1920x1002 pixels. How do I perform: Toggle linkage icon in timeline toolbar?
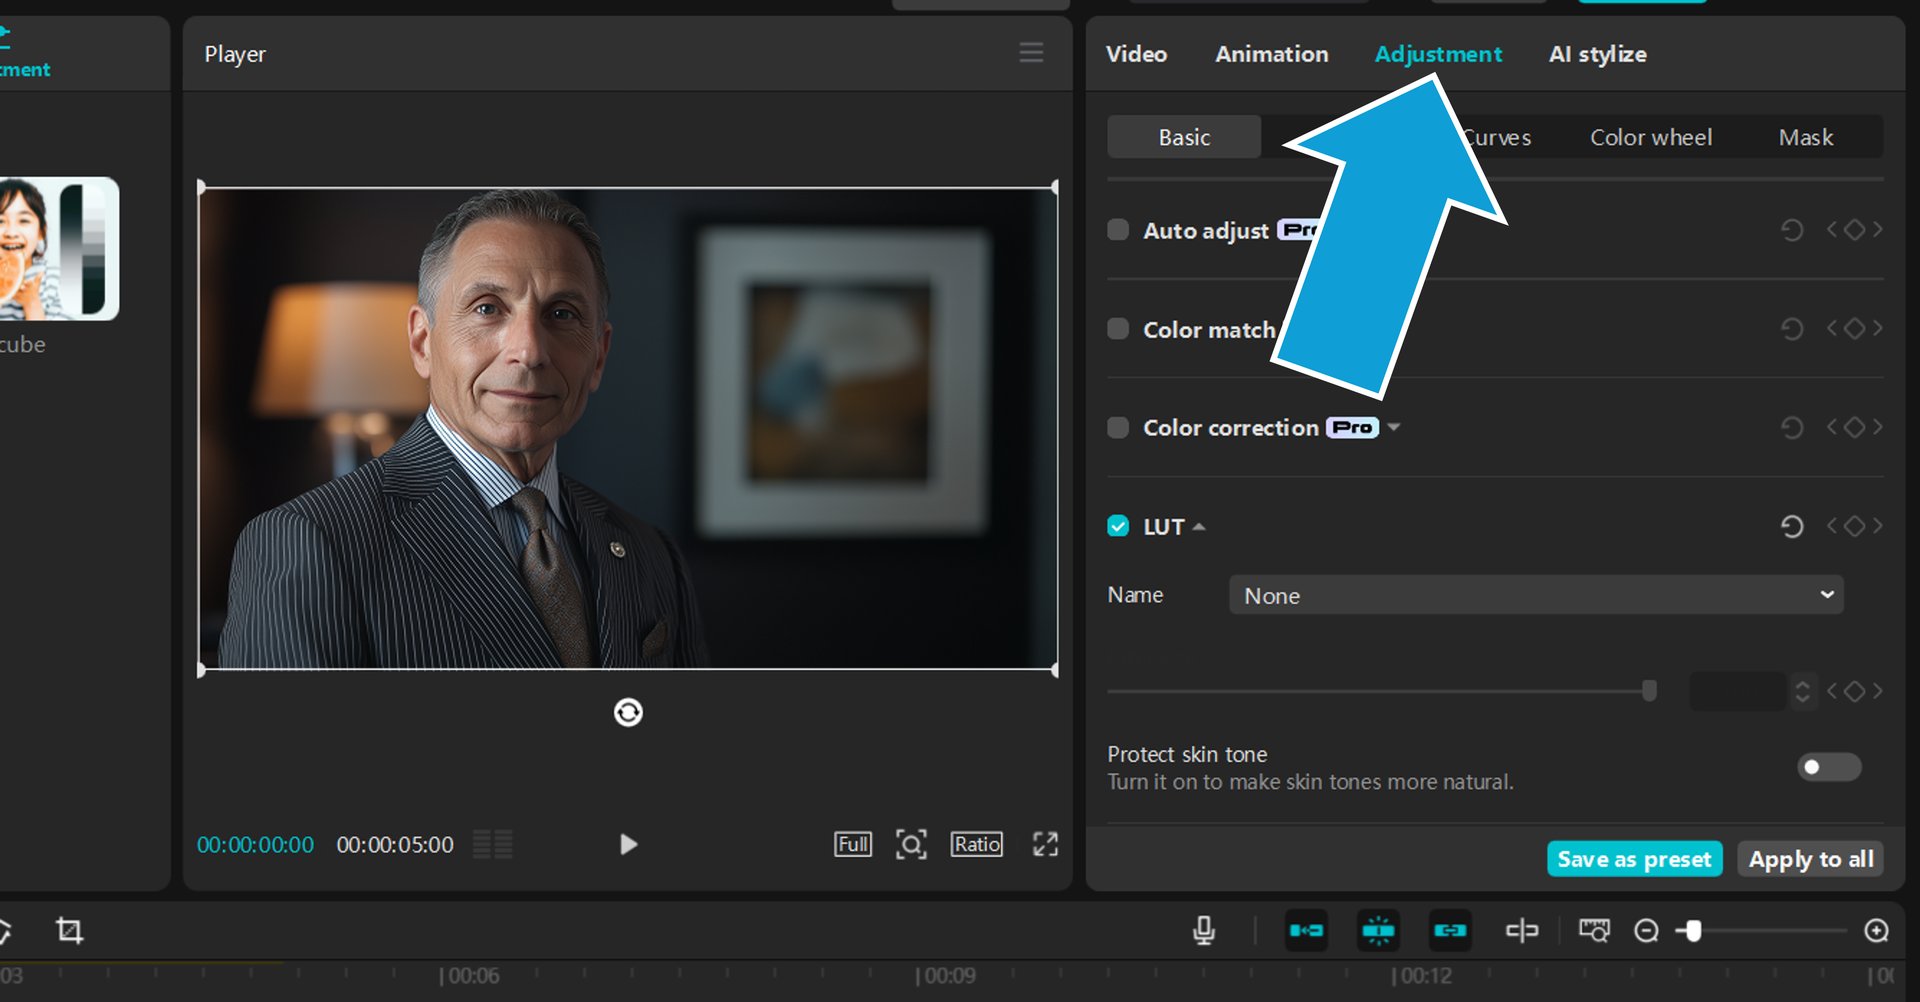click(1450, 931)
